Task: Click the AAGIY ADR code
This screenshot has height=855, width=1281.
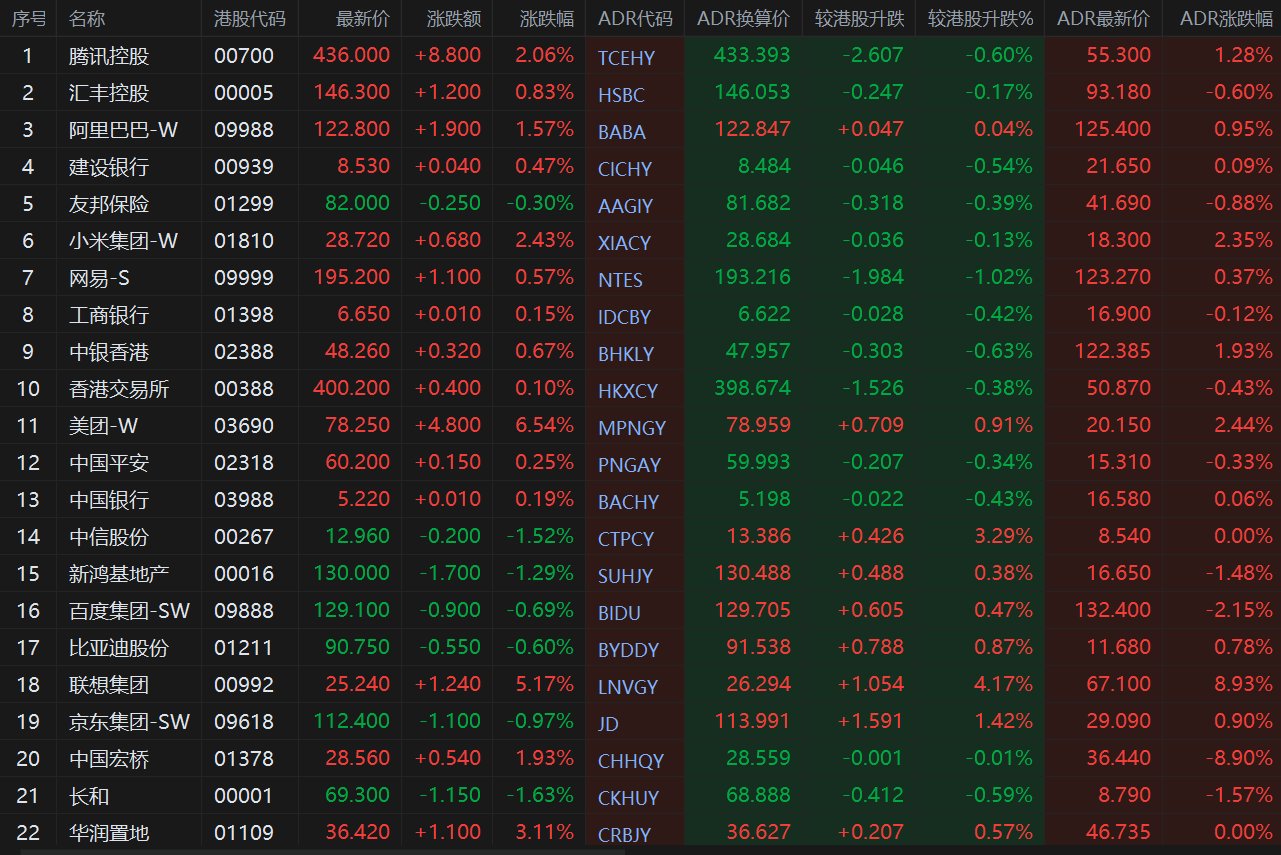Action: [x=625, y=206]
